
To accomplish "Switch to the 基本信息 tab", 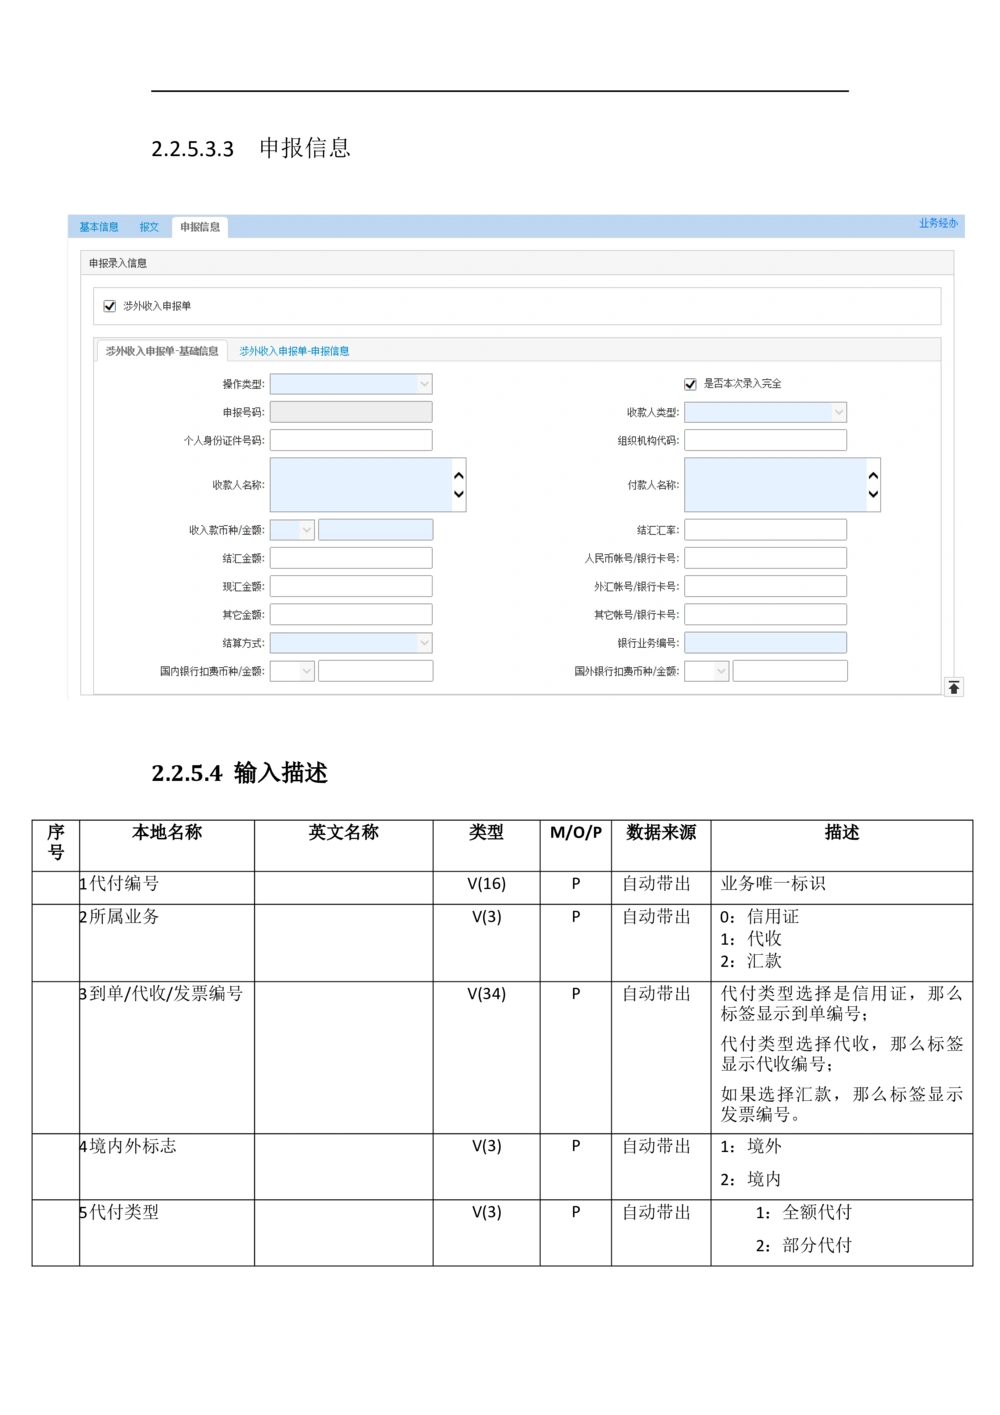I will point(99,227).
